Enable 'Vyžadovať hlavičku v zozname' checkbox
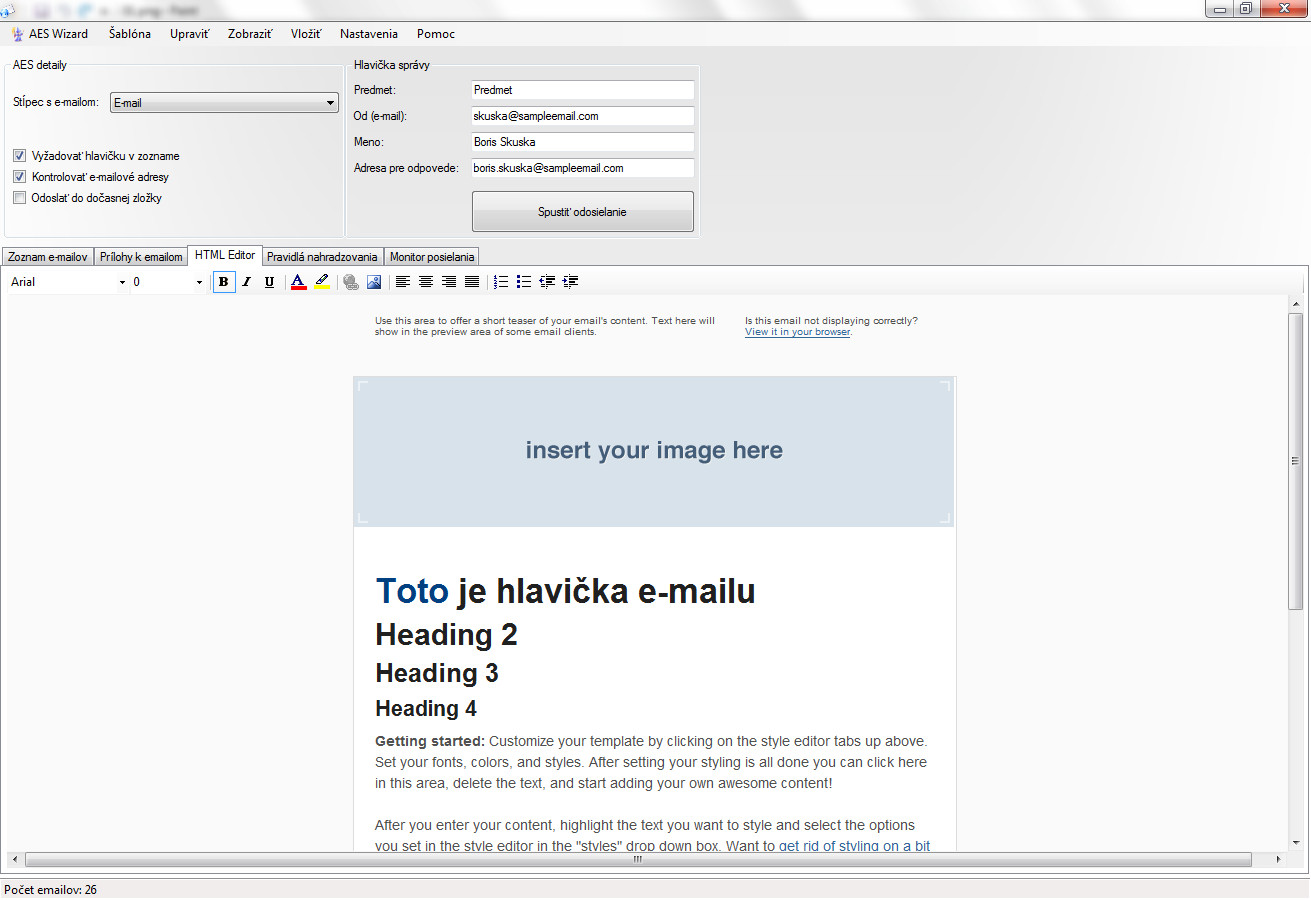The image size is (1311, 900). click(19, 156)
